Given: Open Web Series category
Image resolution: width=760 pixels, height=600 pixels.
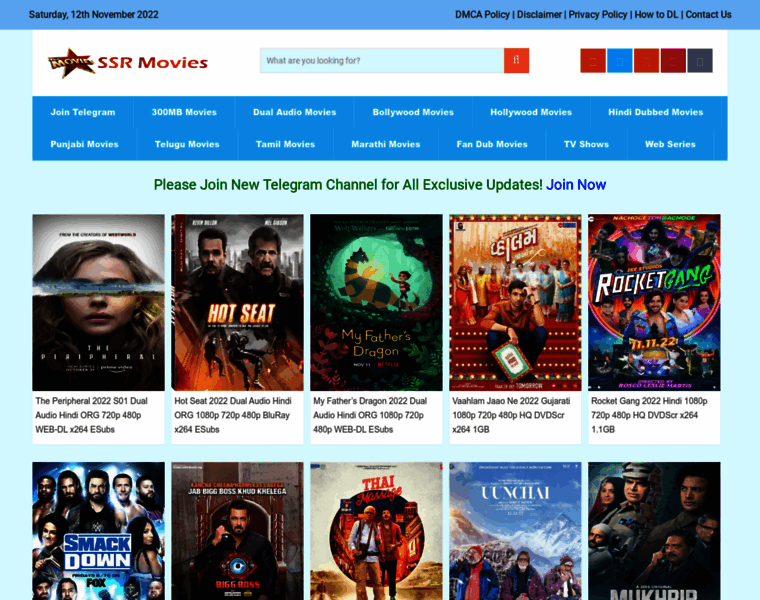Looking at the screenshot, I should click(670, 144).
